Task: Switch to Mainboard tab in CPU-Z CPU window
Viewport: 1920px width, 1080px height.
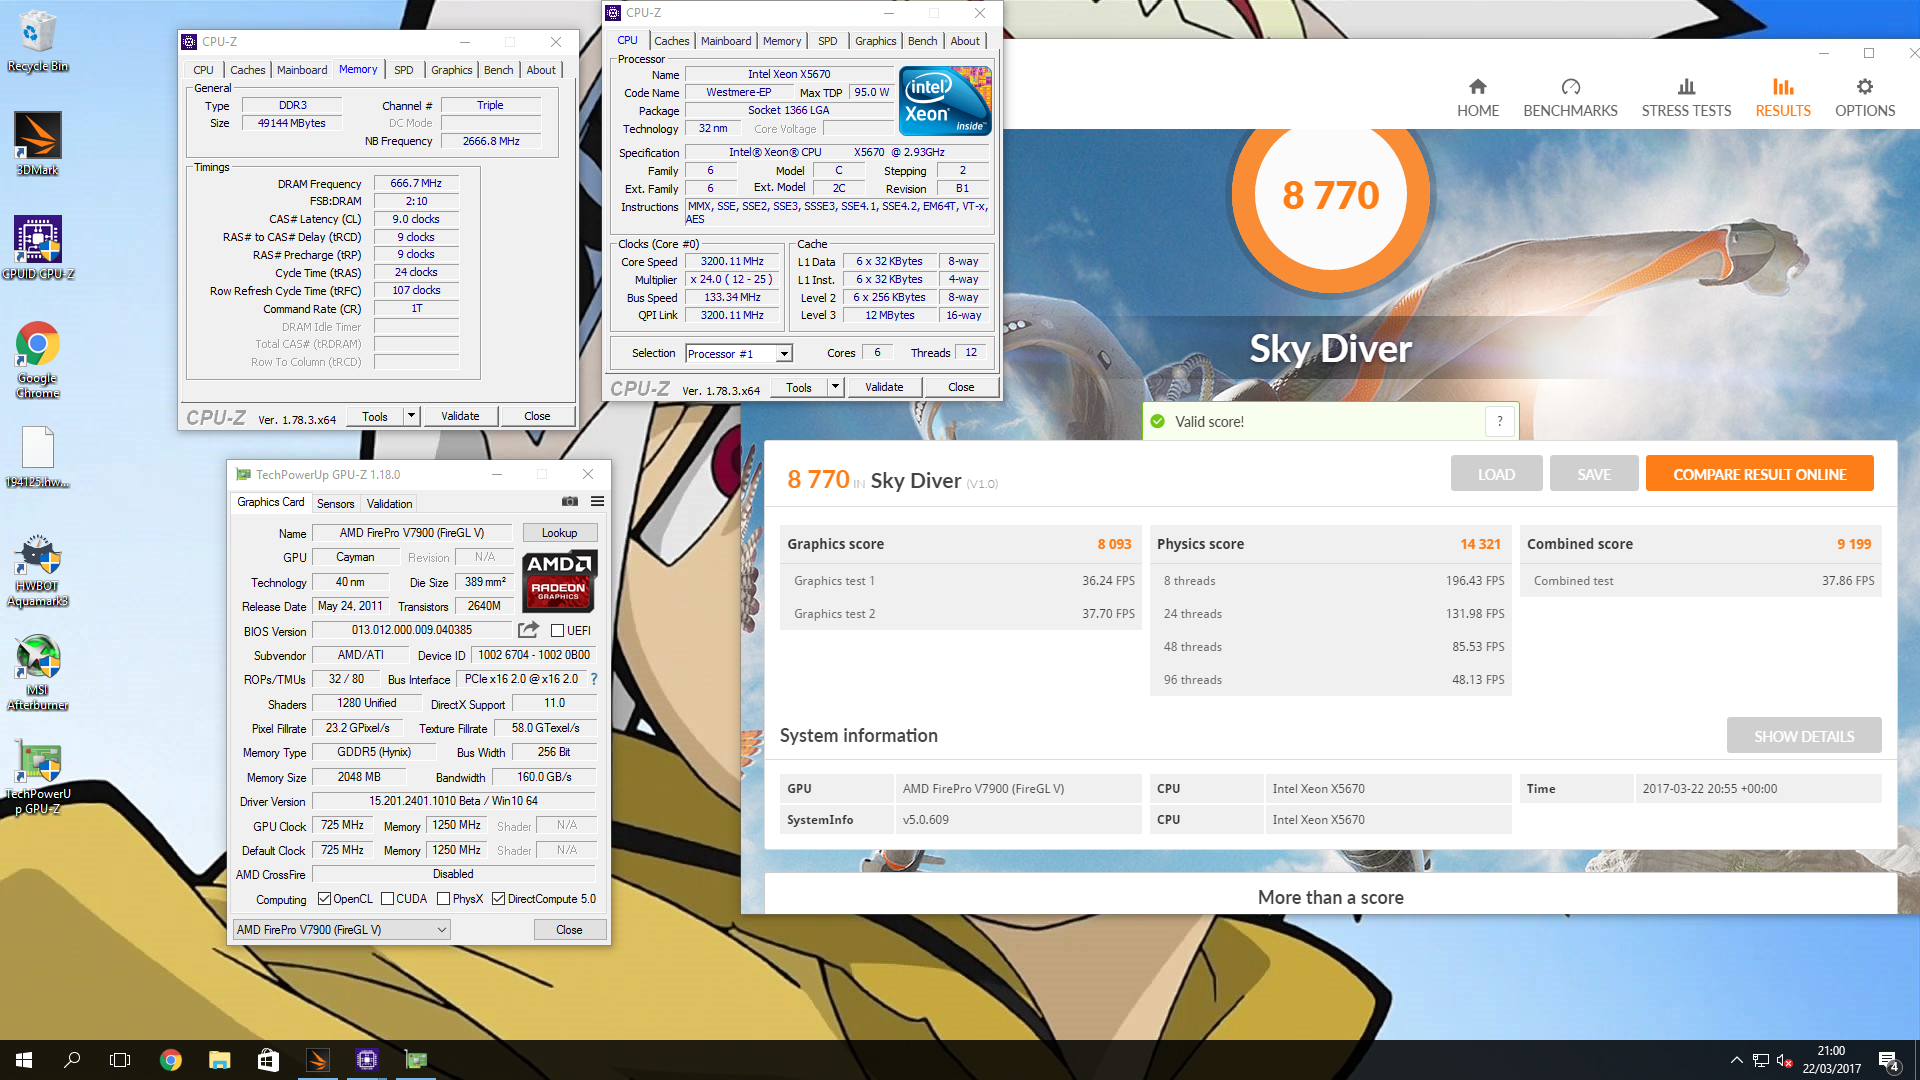Action: pyautogui.click(x=726, y=41)
